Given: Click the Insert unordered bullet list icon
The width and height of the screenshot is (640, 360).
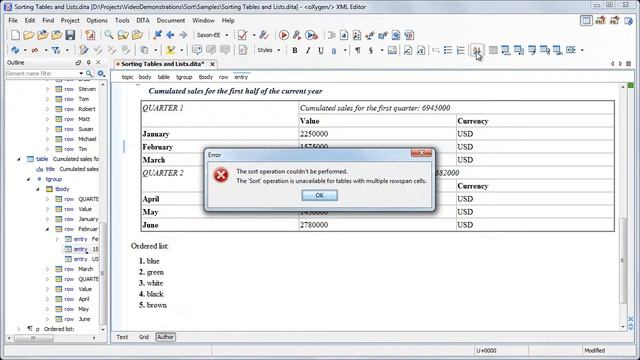Looking at the screenshot, I should [x=448, y=50].
